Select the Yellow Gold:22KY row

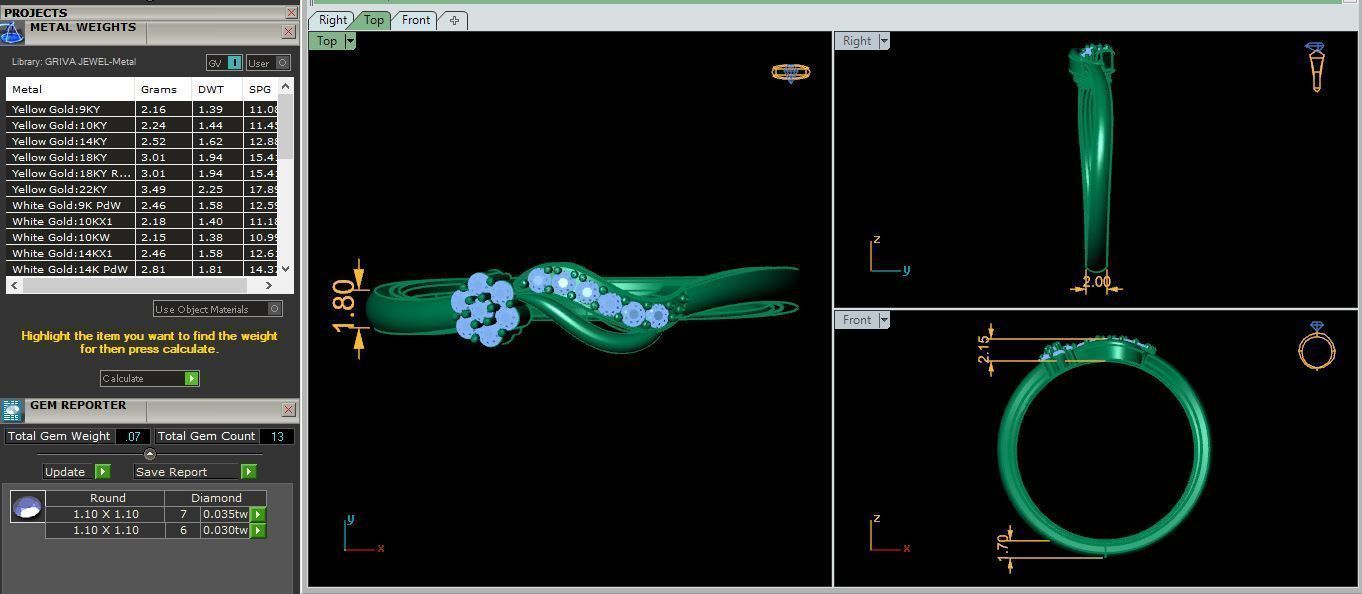pyautogui.click(x=143, y=189)
